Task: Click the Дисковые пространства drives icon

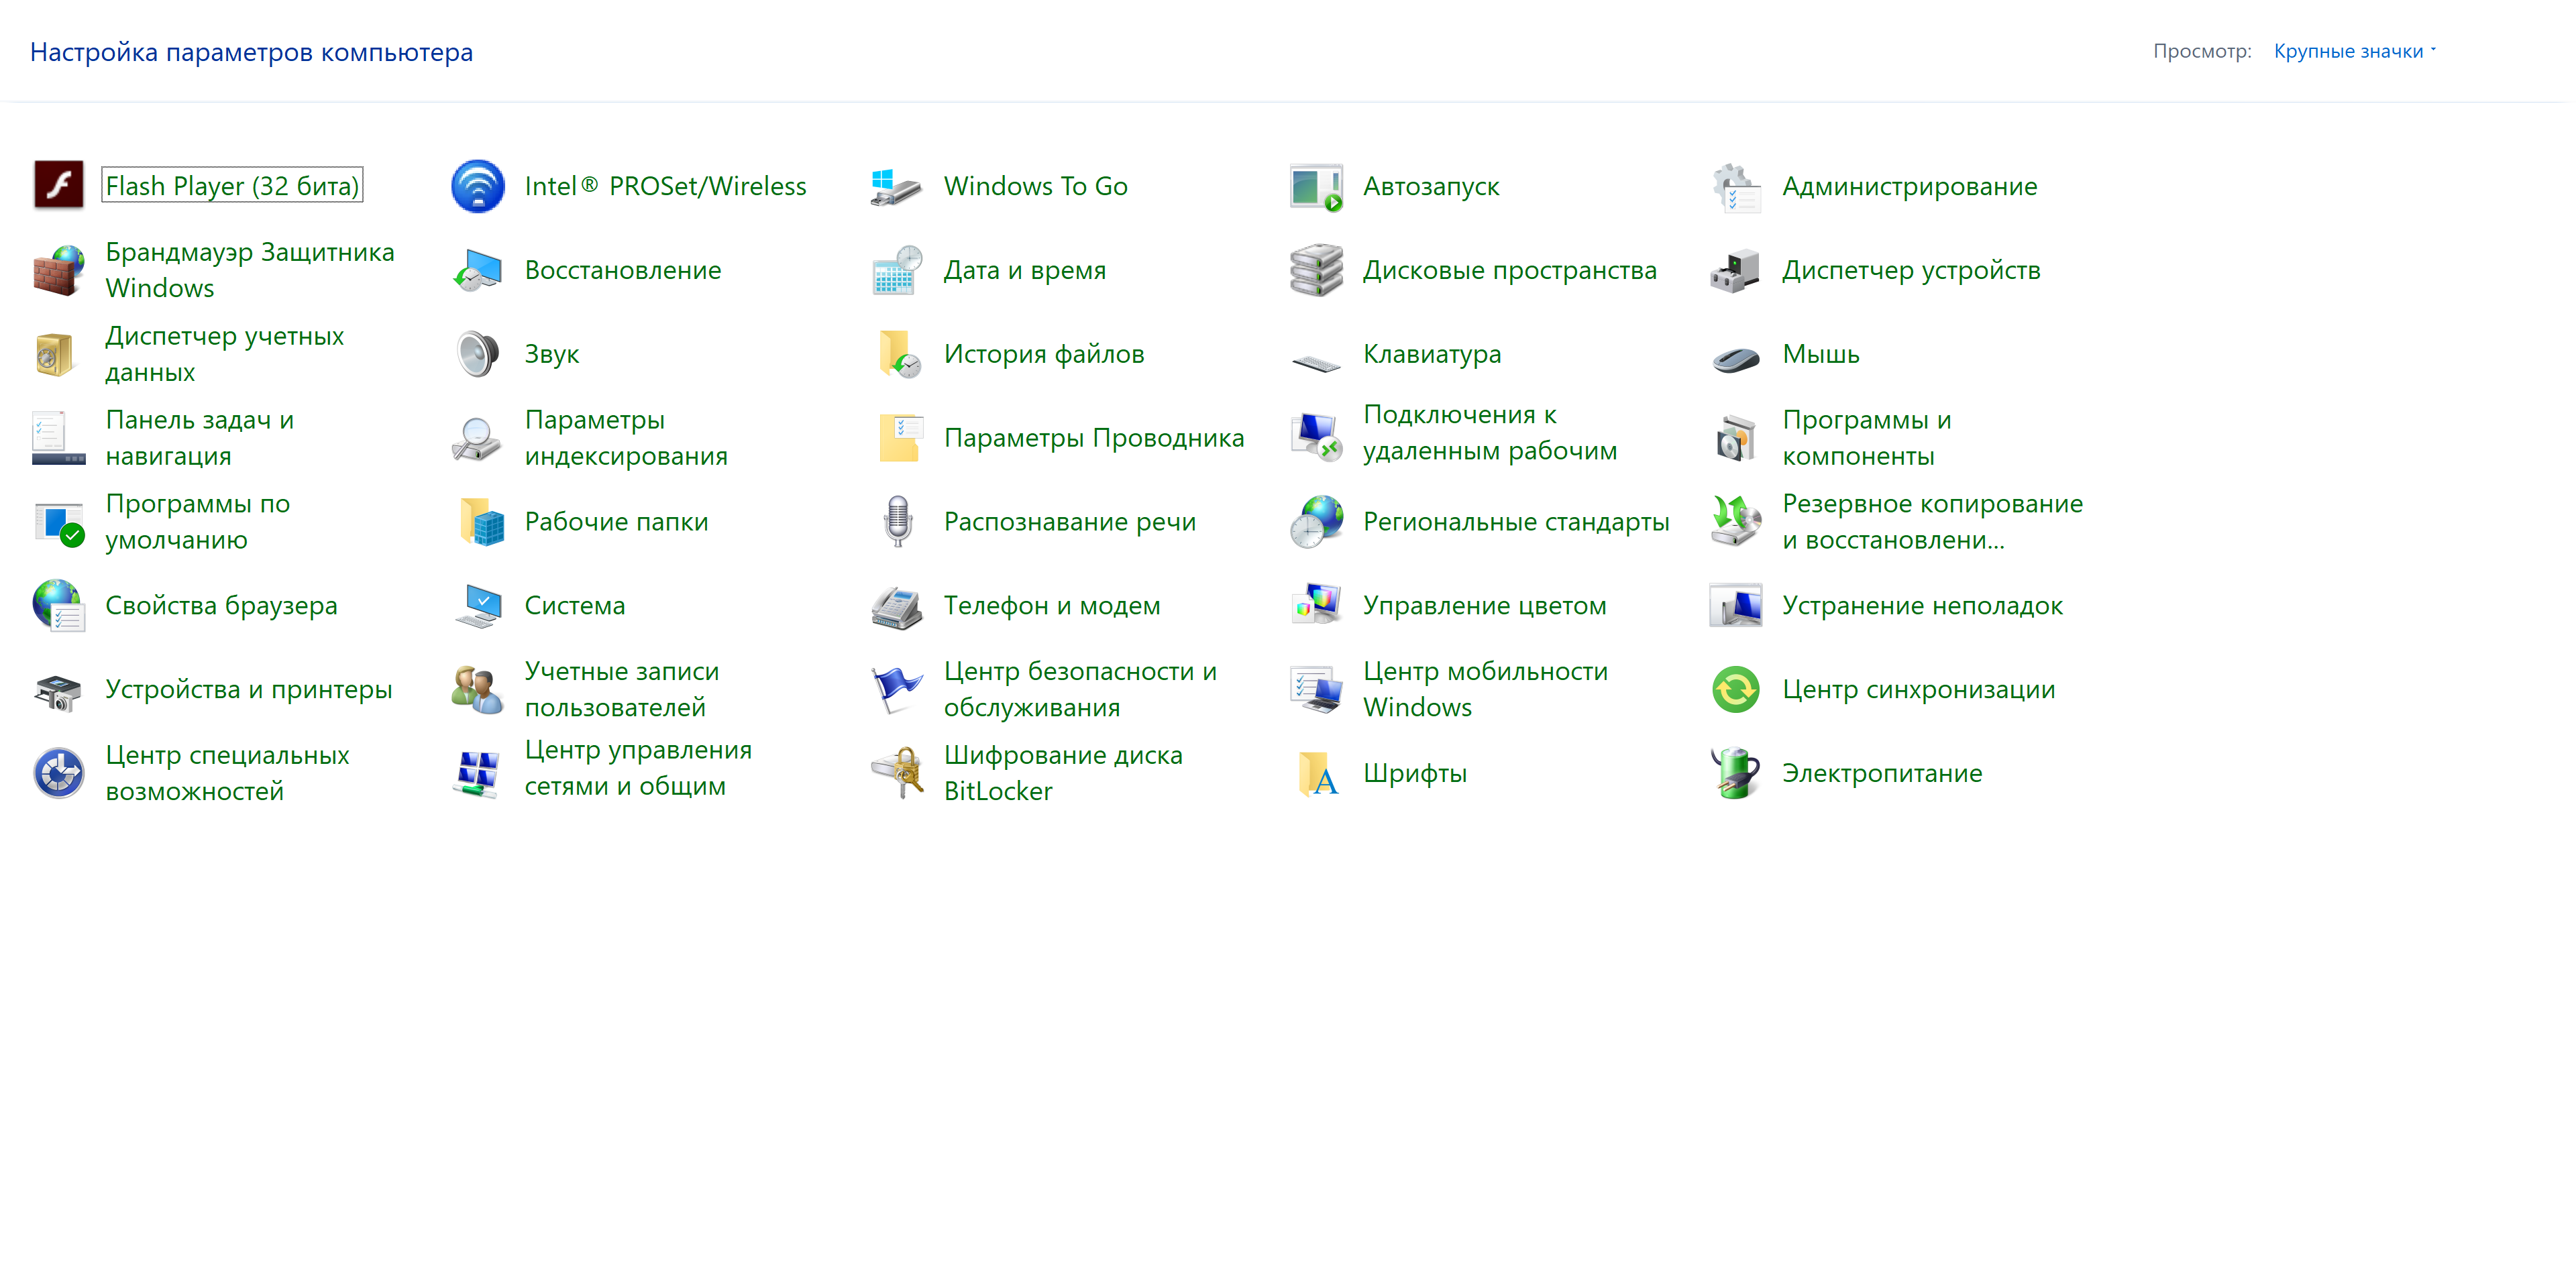Action: point(1316,270)
